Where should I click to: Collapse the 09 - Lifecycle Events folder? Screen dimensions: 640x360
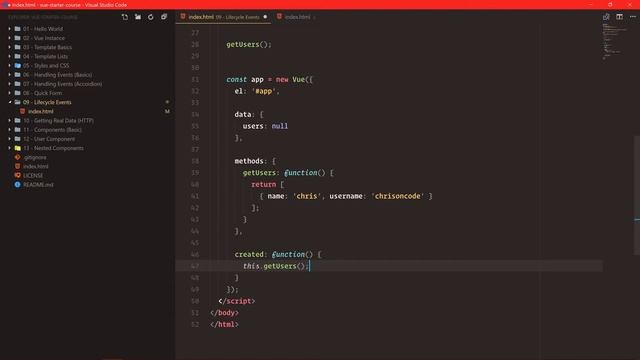(9, 102)
